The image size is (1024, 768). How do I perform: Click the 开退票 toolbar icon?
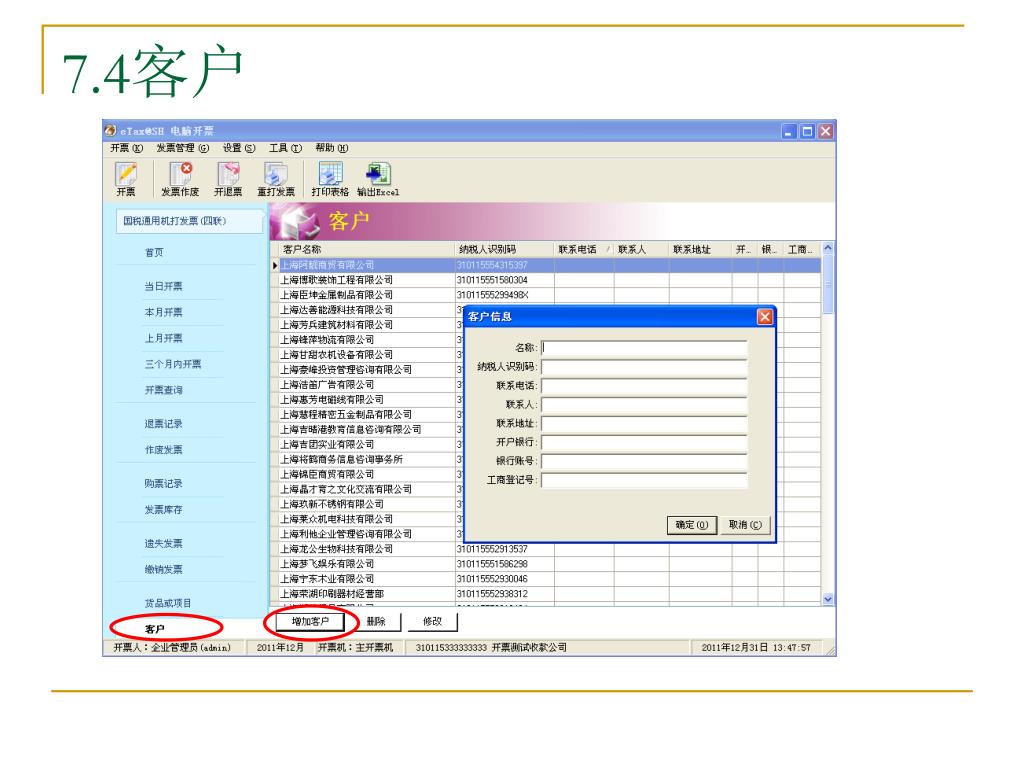(228, 179)
